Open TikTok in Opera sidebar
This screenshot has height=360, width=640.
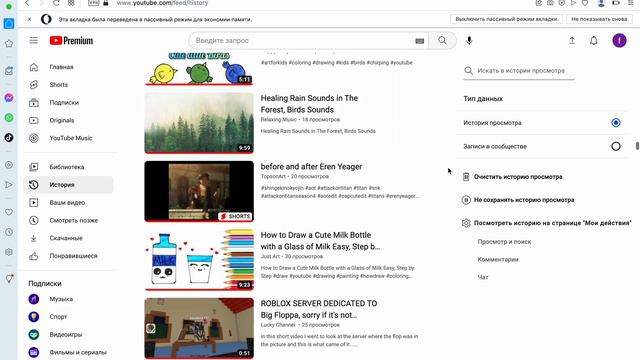point(9,138)
